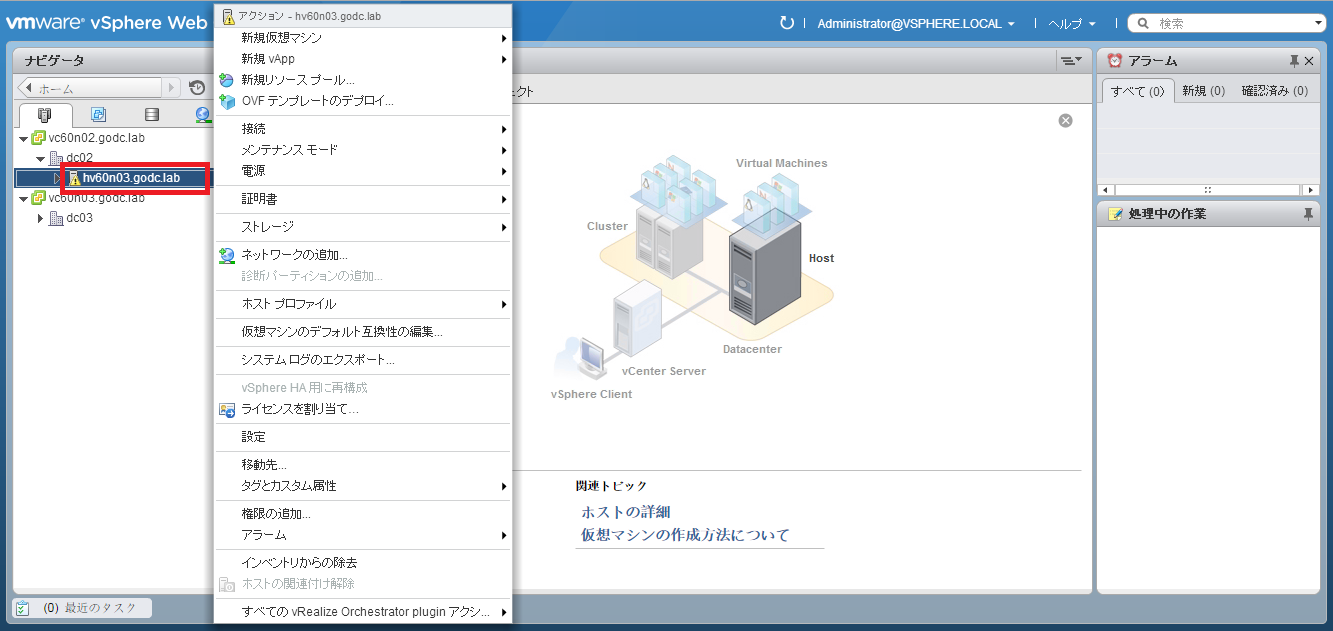Open the ヘルプ dropdown menu
This screenshot has height=631, width=1333.
click(1071, 23)
